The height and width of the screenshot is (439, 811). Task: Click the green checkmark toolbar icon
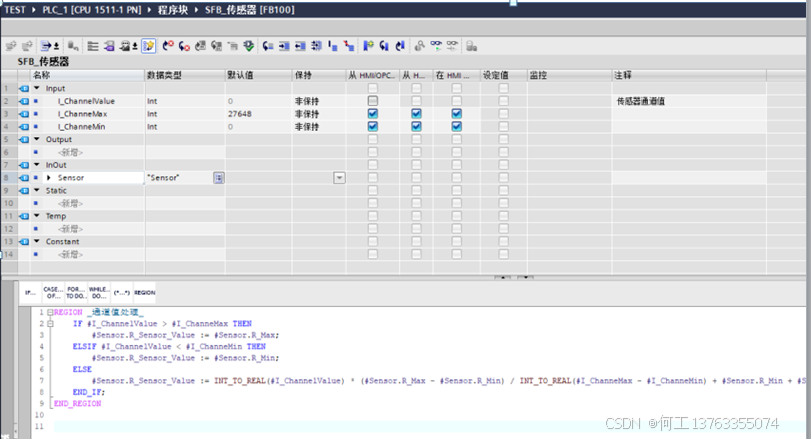point(249,46)
